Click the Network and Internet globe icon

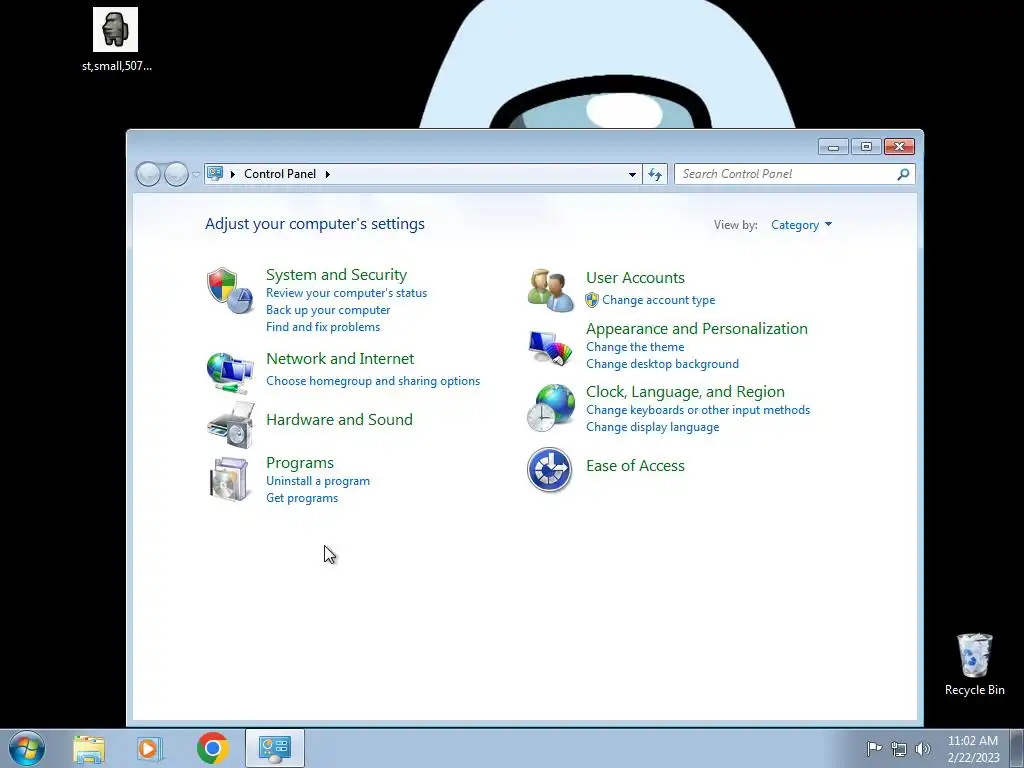tap(230, 372)
